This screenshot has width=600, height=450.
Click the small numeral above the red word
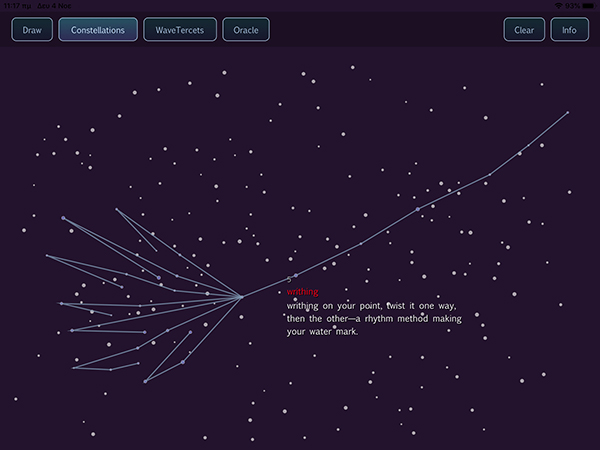(289, 279)
